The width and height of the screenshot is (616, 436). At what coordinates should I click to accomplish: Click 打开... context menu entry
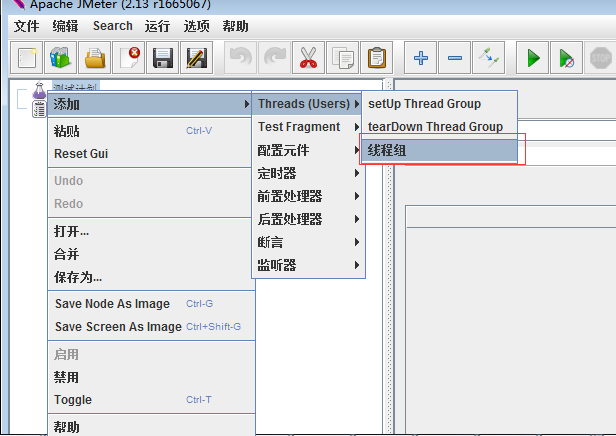(150, 231)
